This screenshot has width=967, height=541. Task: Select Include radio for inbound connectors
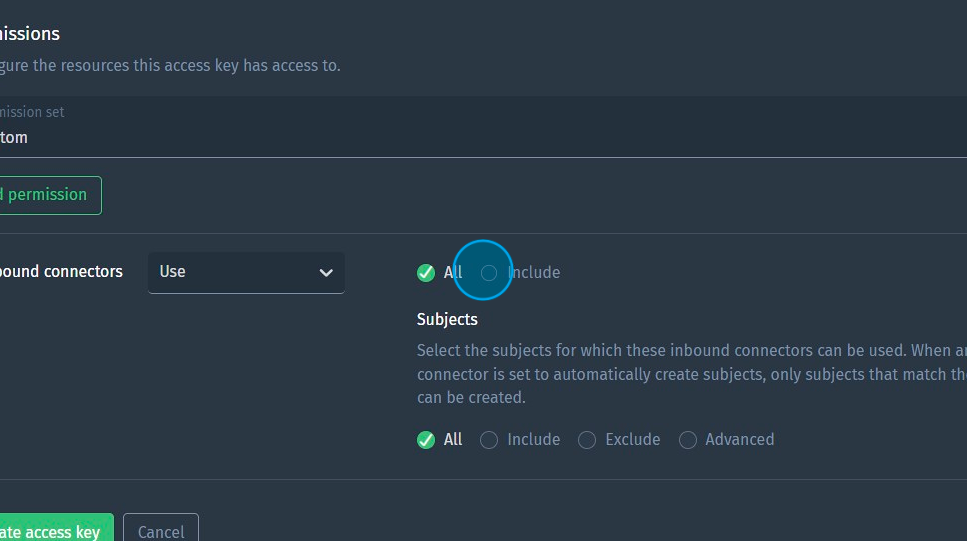(x=489, y=273)
